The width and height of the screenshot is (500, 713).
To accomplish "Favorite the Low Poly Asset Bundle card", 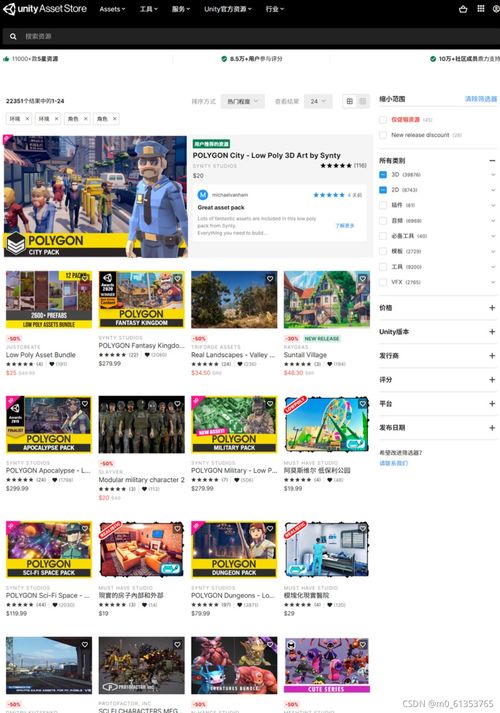I will [85, 278].
